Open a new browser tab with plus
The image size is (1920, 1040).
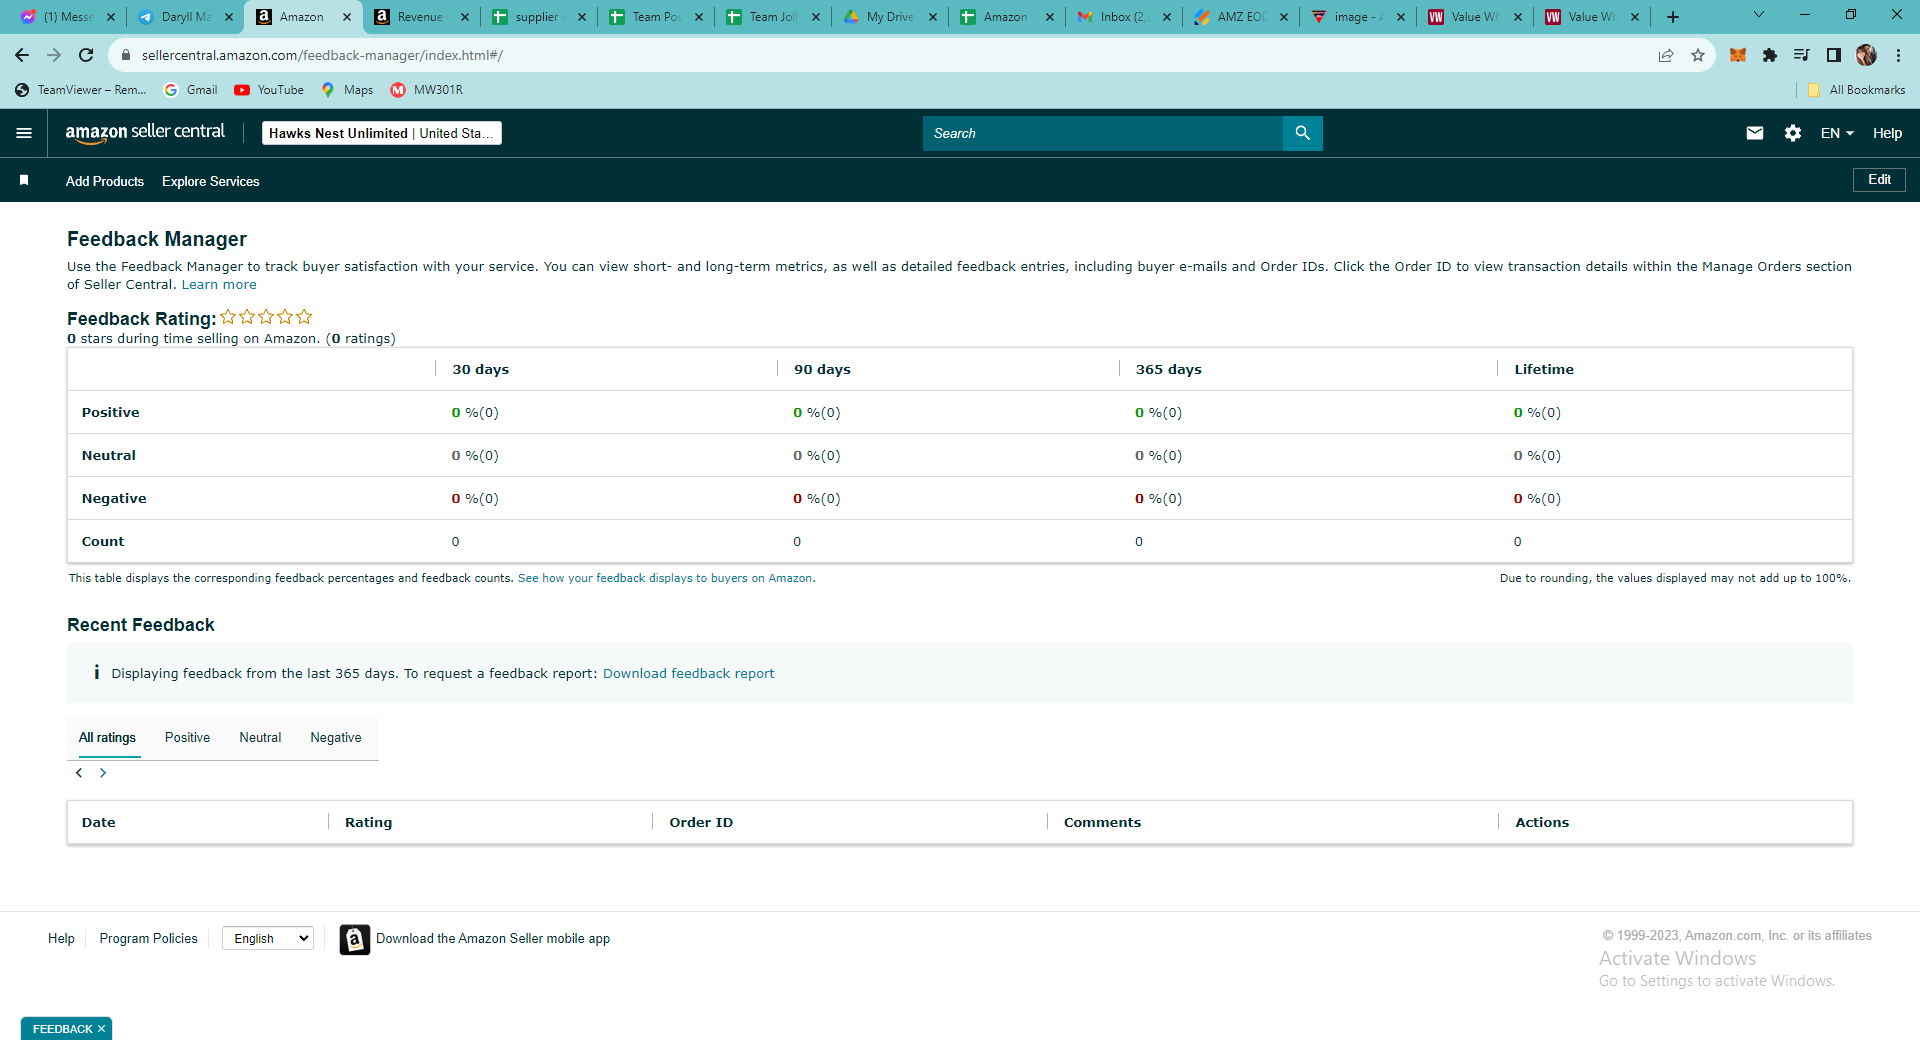click(1673, 17)
